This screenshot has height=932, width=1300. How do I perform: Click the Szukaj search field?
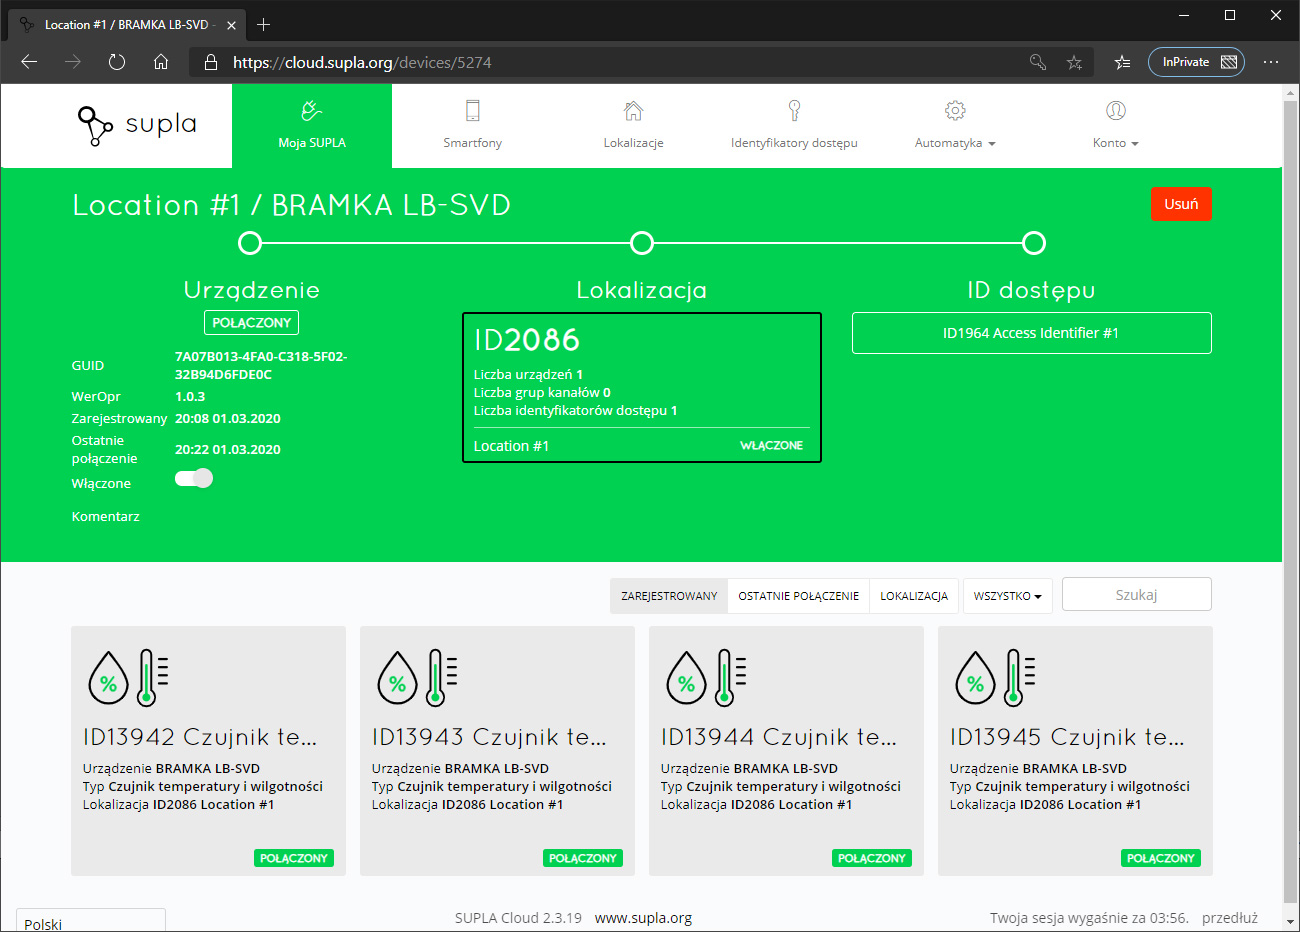(x=1136, y=594)
